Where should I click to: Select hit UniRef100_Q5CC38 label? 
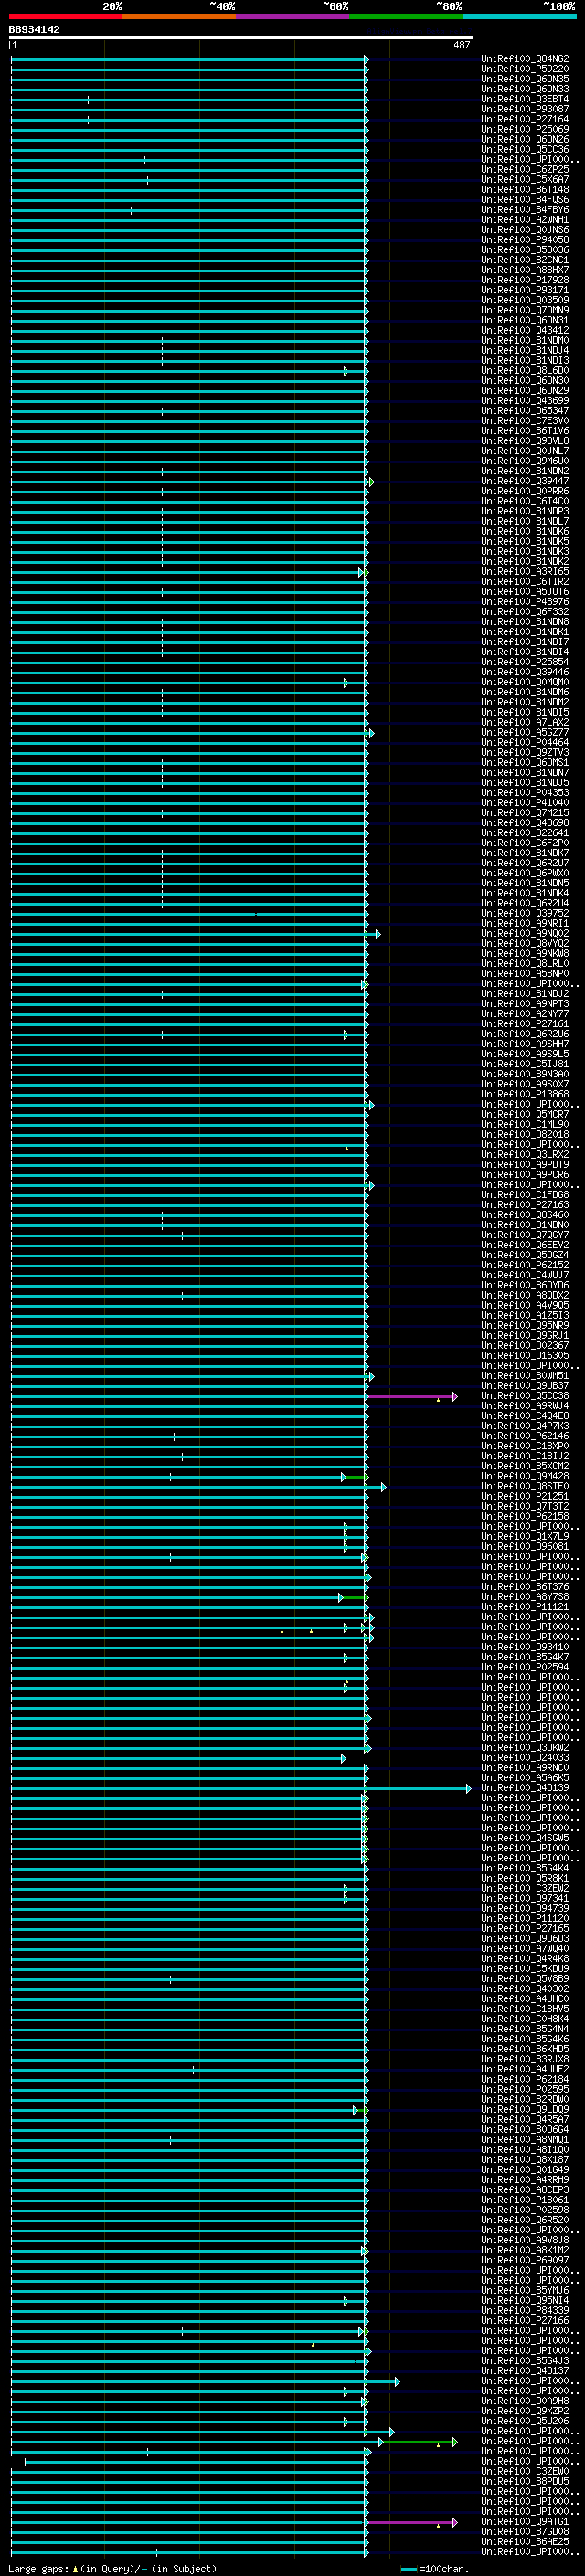(x=525, y=1396)
